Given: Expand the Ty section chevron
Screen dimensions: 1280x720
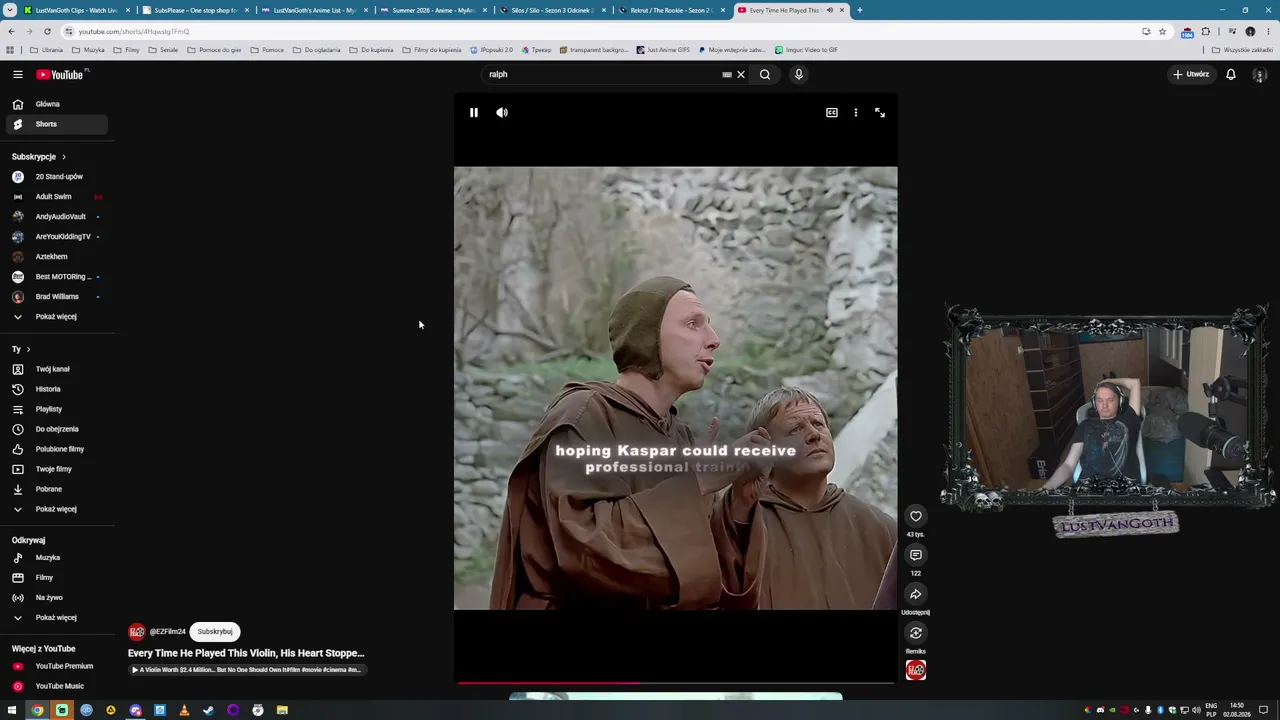Looking at the screenshot, I should pos(28,349).
